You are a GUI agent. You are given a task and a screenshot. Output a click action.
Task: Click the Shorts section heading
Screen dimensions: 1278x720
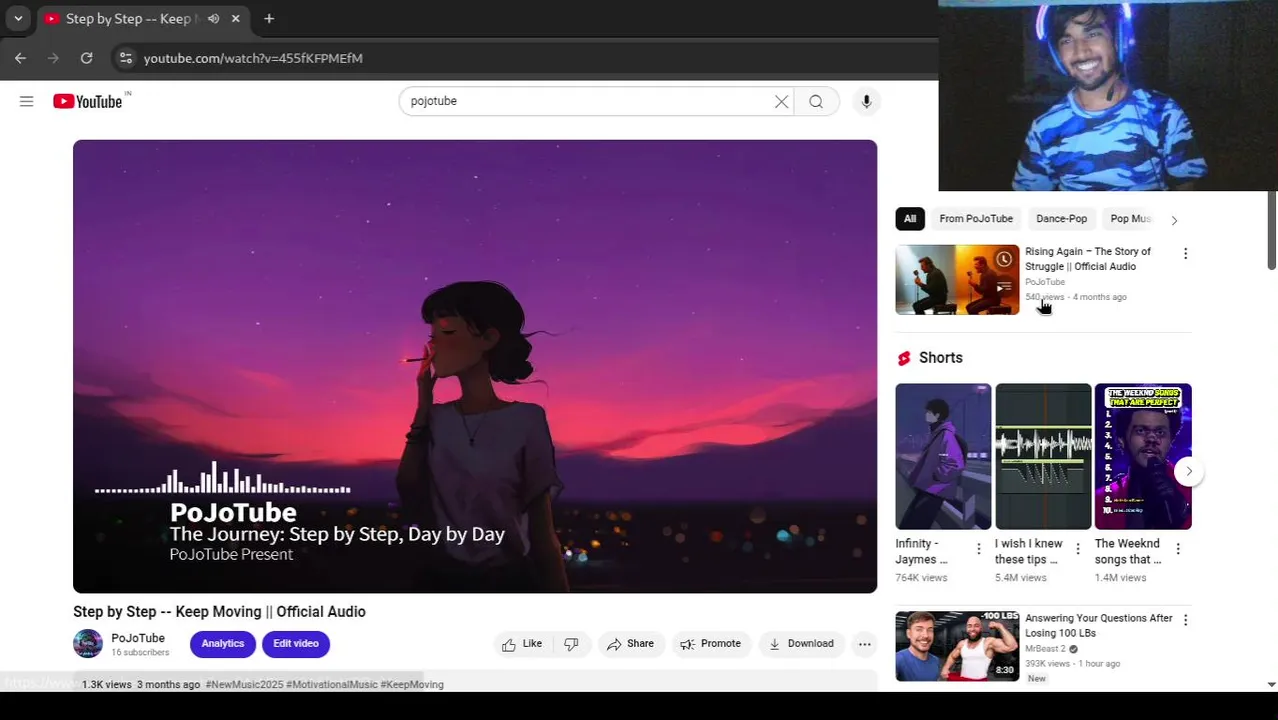pyautogui.click(x=941, y=358)
